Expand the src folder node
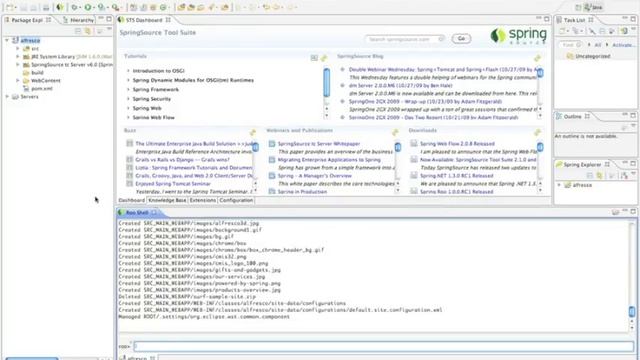This screenshot has height=360, width=640. (x=18, y=48)
